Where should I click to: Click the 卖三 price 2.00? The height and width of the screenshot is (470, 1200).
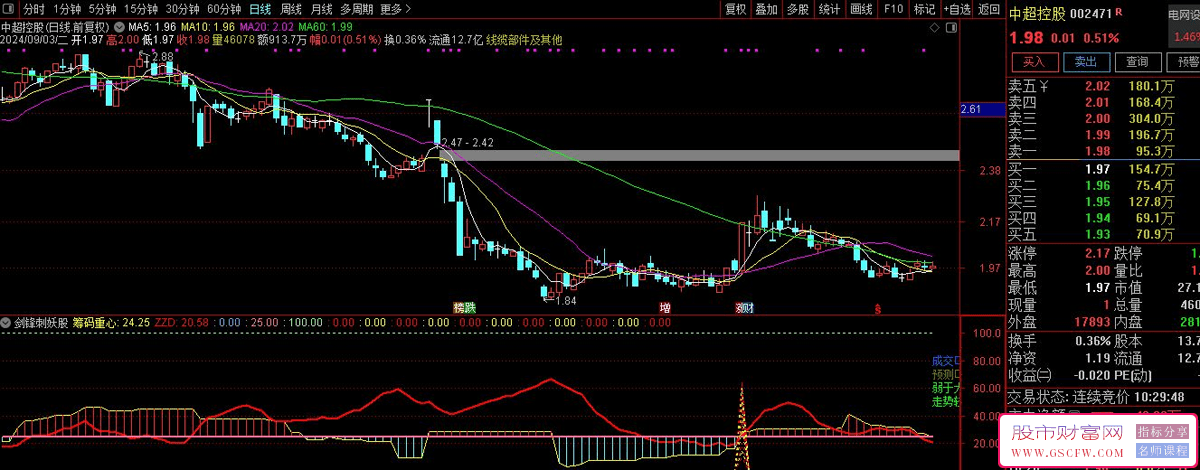(x=1097, y=118)
